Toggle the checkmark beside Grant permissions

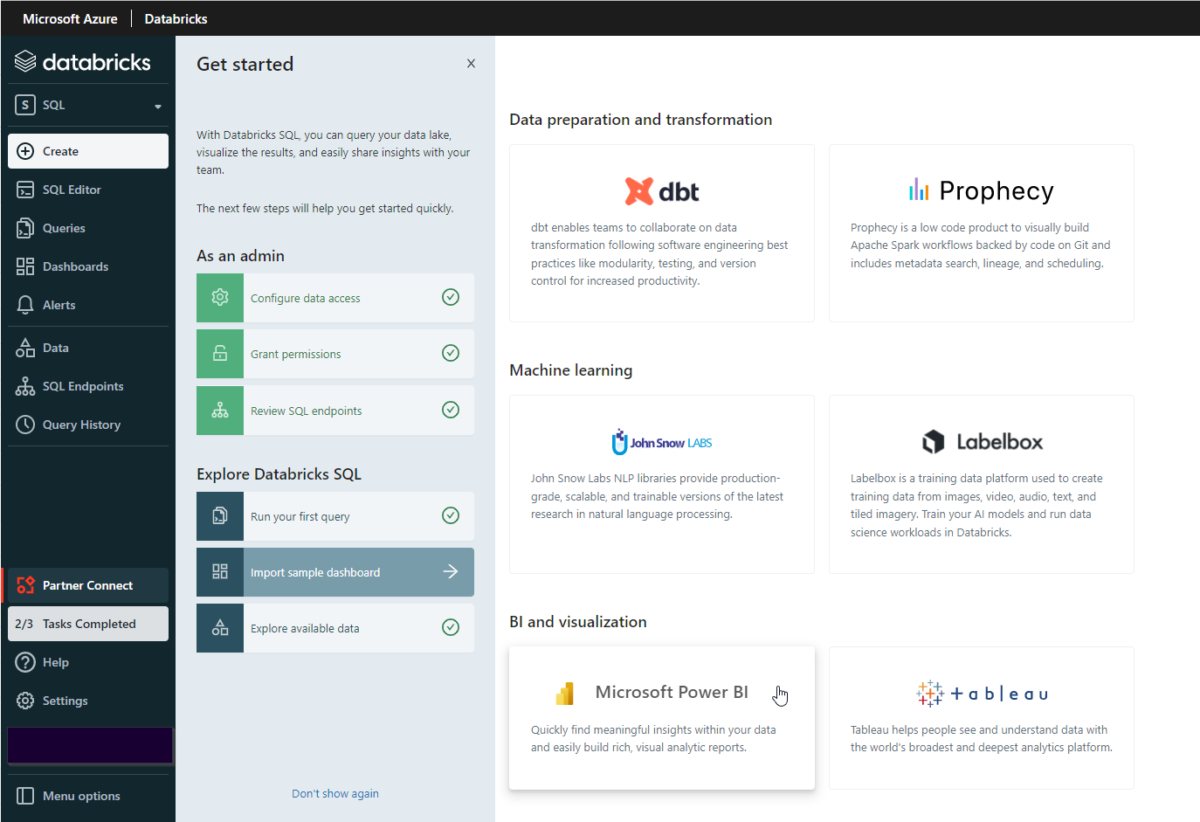click(x=450, y=353)
